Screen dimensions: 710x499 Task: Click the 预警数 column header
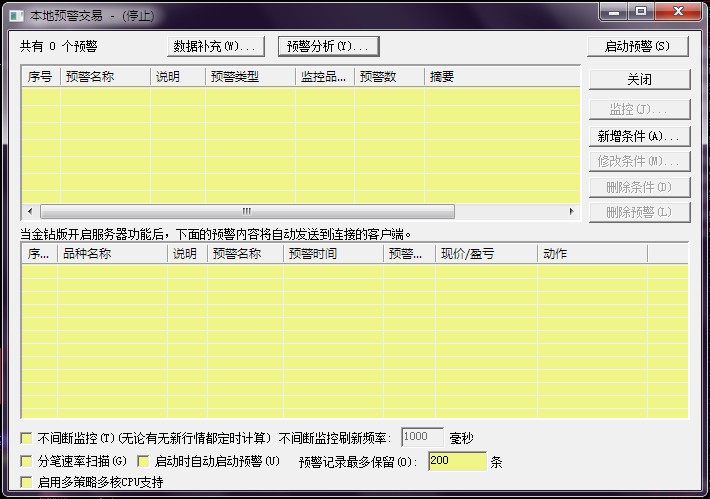click(x=389, y=77)
